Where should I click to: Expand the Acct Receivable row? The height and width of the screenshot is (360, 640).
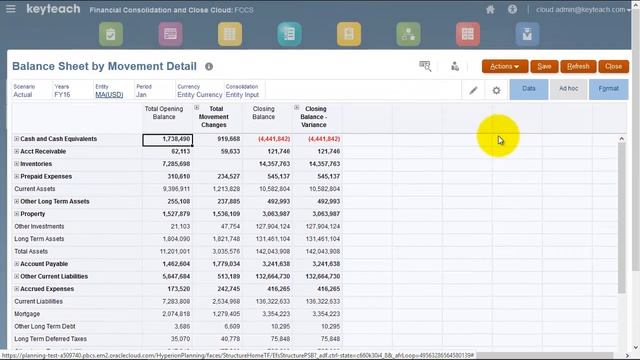tap(16, 151)
